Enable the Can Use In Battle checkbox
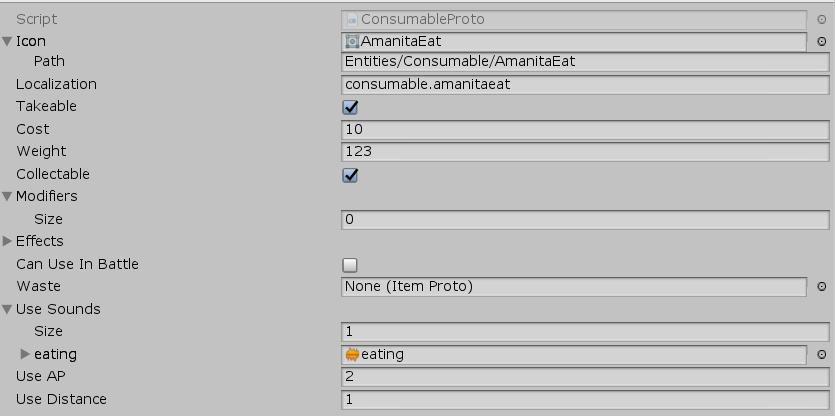The image size is (835, 416). pyautogui.click(x=350, y=265)
